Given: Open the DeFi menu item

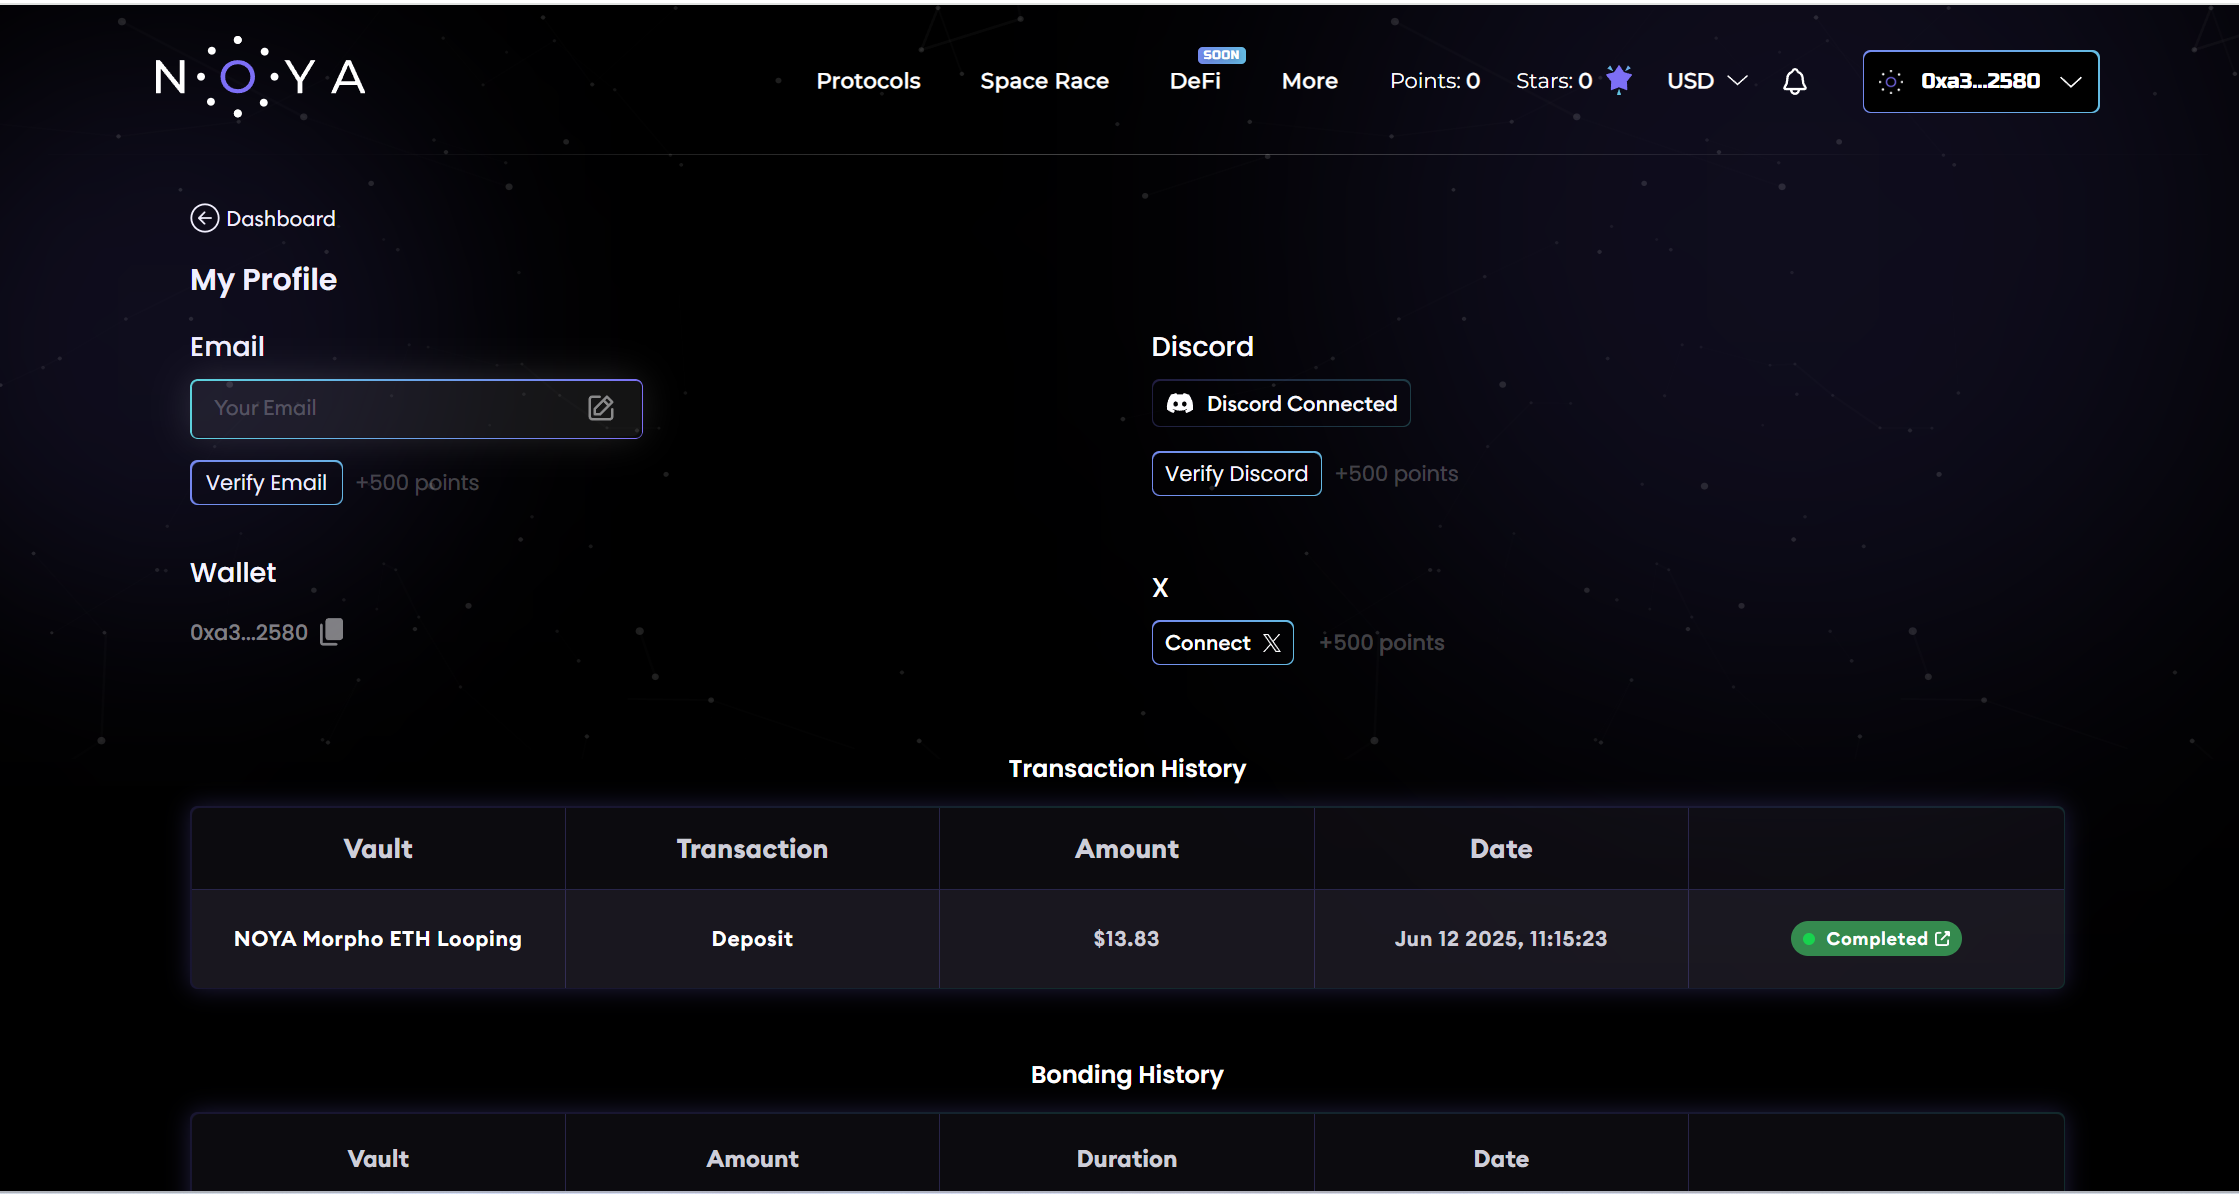Looking at the screenshot, I should click(x=1195, y=81).
